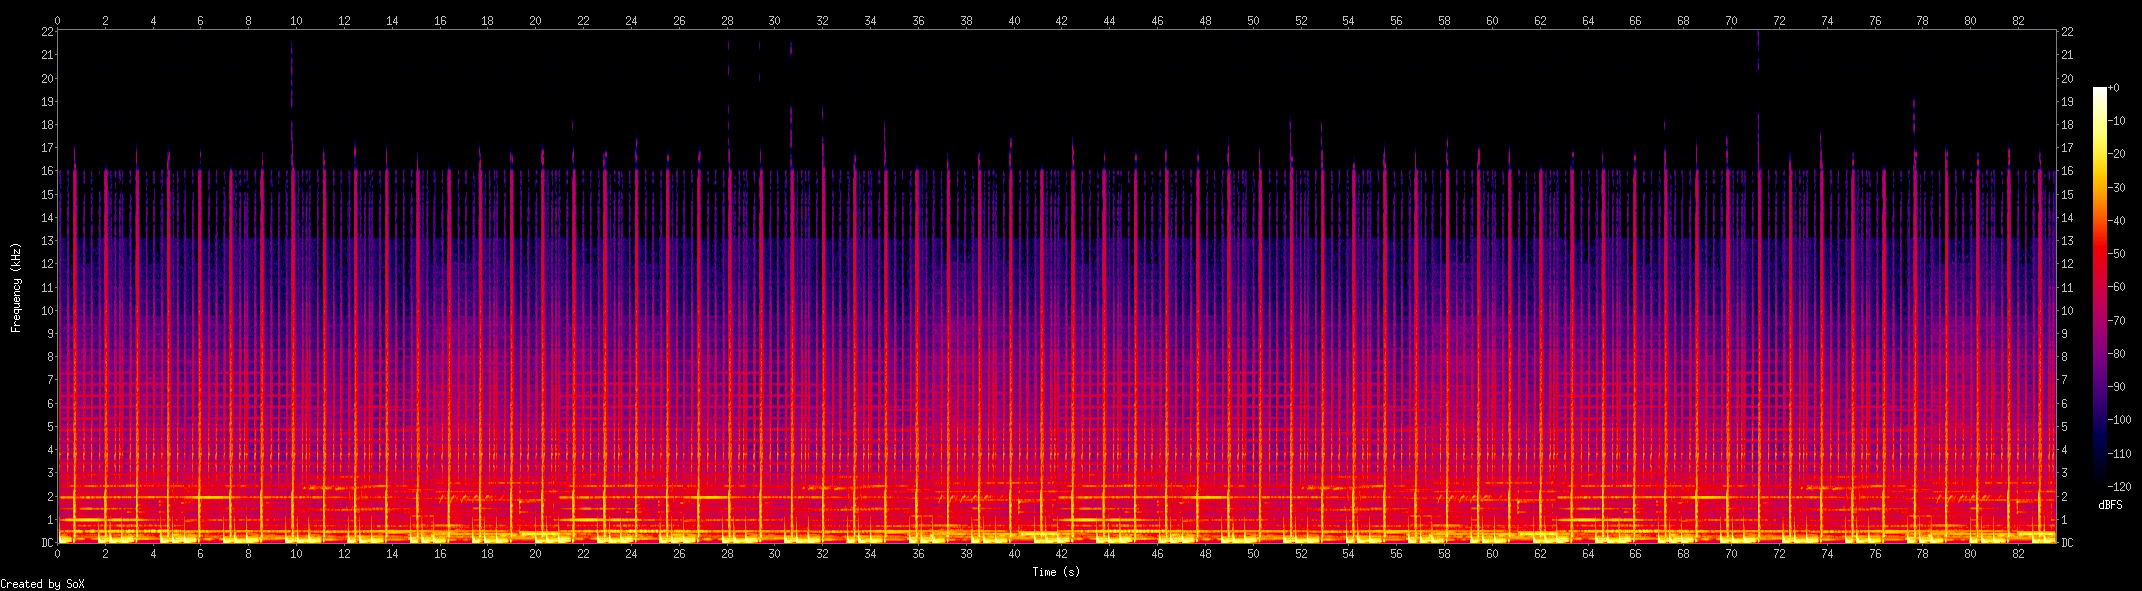Click the 1 kHz label on the right axis
Image resolution: width=2142 pixels, height=591 pixels.
(2064, 520)
